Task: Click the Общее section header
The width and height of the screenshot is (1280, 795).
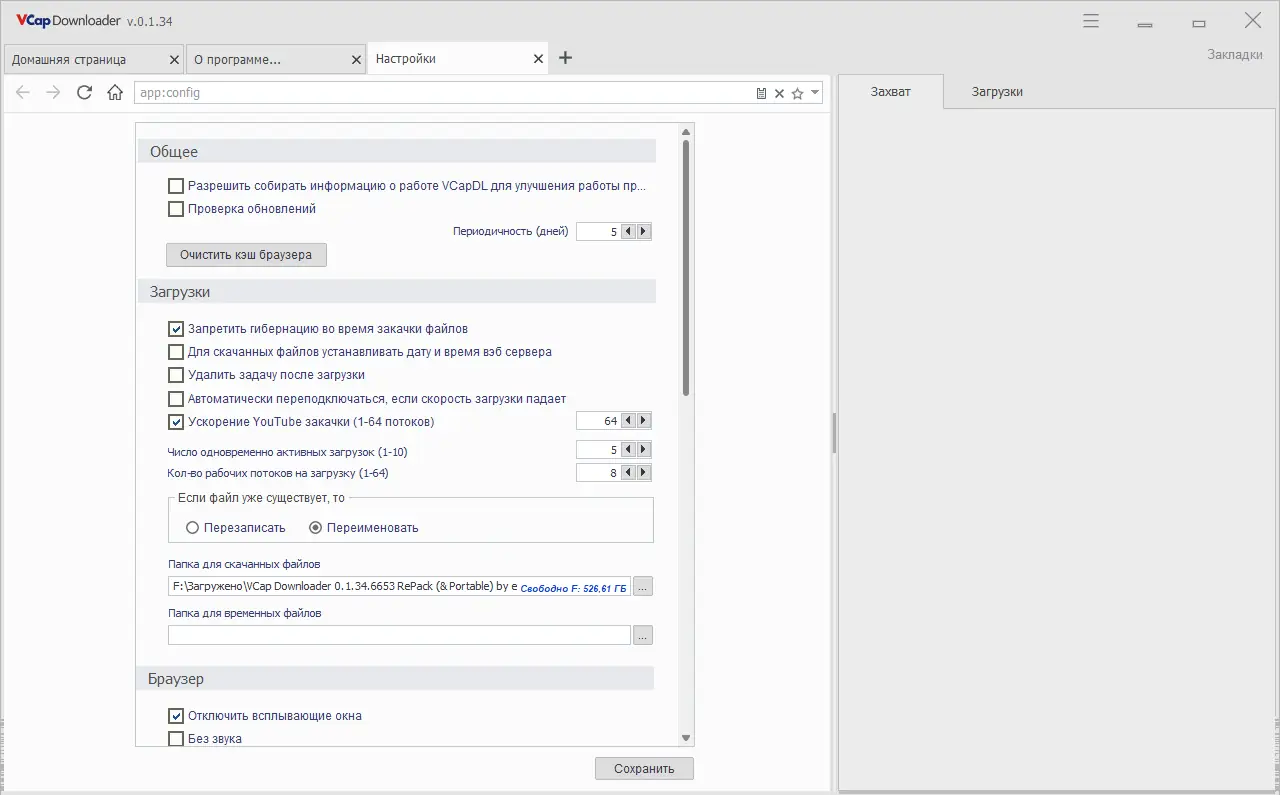Action: 396,152
